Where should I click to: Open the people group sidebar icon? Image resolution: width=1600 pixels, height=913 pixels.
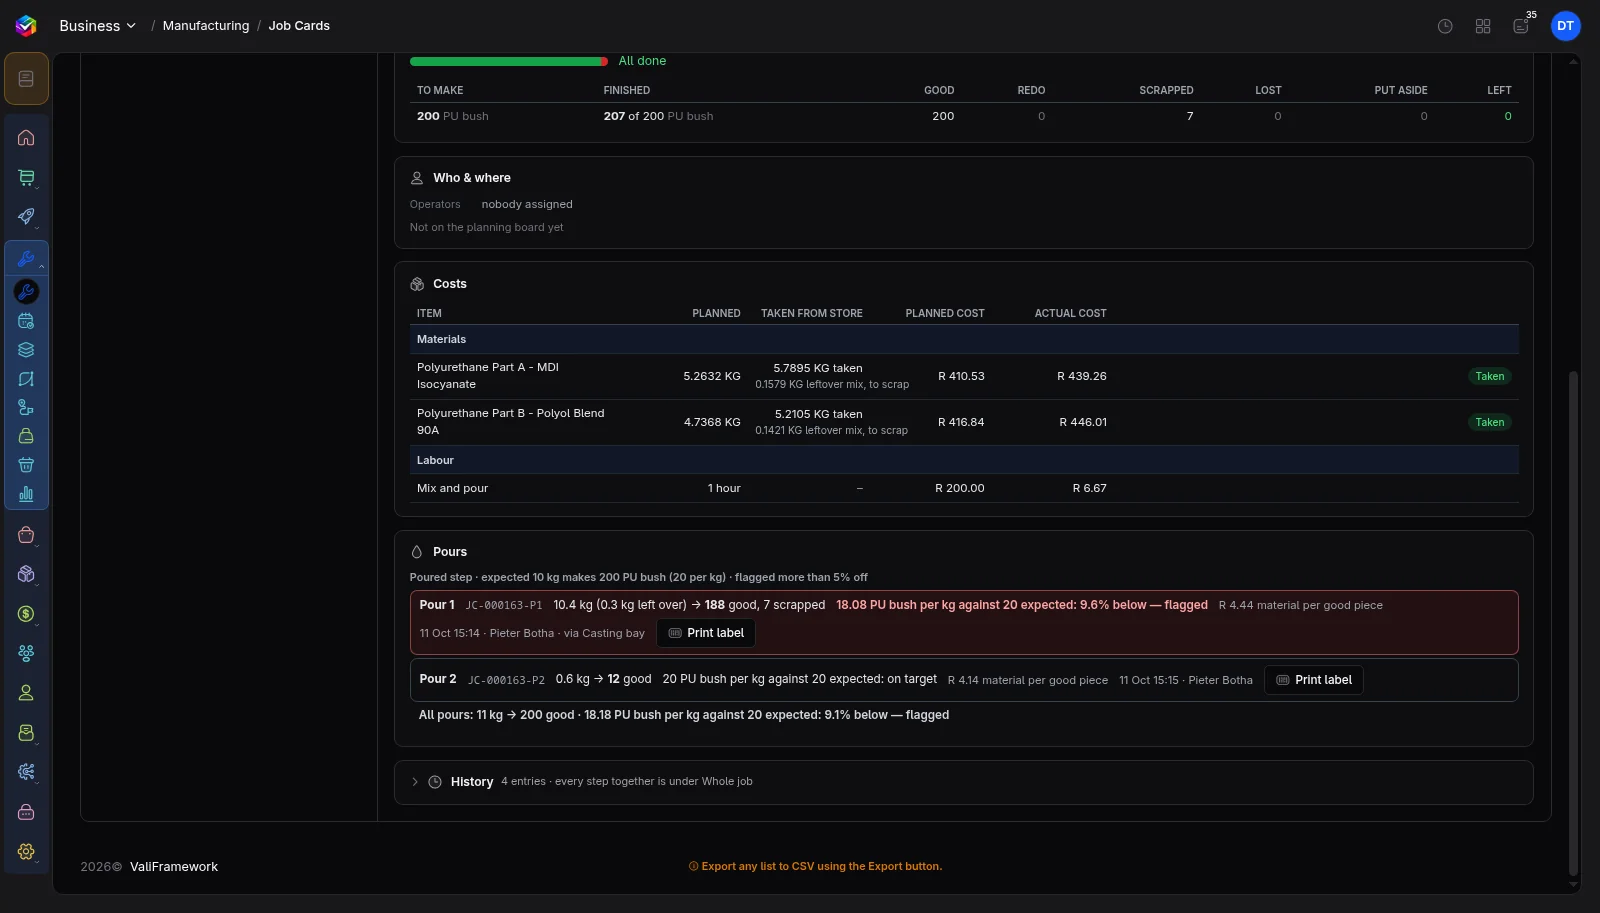(26, 653)
